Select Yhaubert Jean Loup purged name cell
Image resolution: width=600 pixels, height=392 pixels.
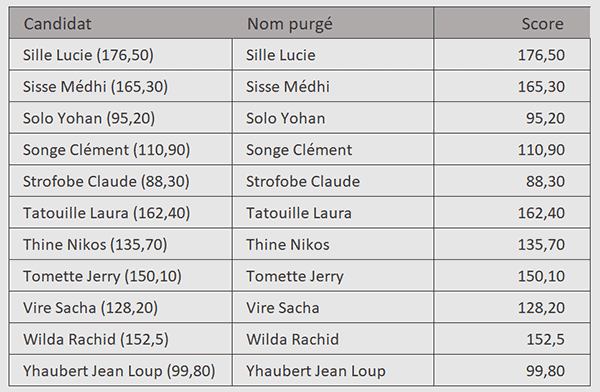click(333, 371)
